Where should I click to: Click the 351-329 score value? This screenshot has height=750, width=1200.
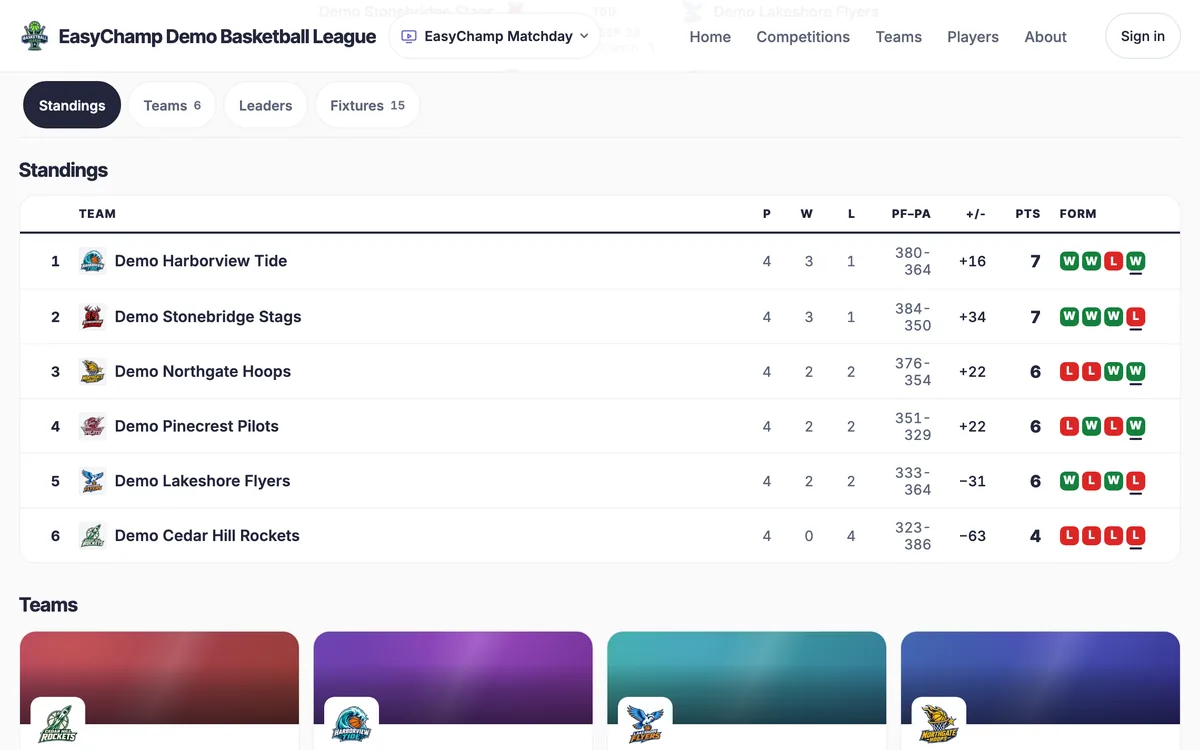coord(913,426)
